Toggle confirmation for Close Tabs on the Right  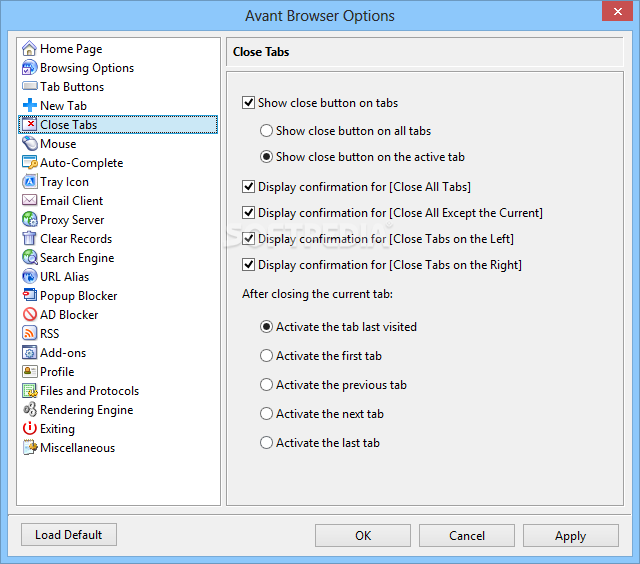tap(248, 265)
